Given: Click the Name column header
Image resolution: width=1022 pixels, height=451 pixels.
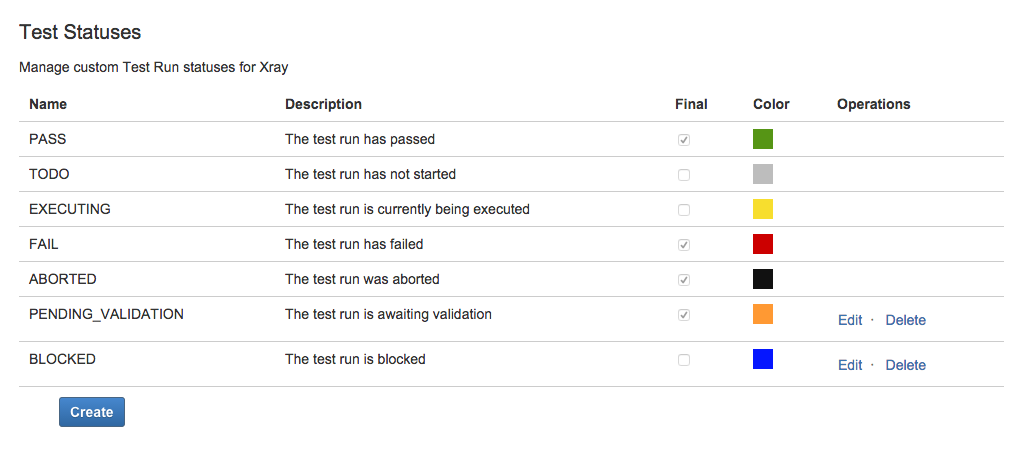Looking at the screenshot, I should tap(48, 104).
